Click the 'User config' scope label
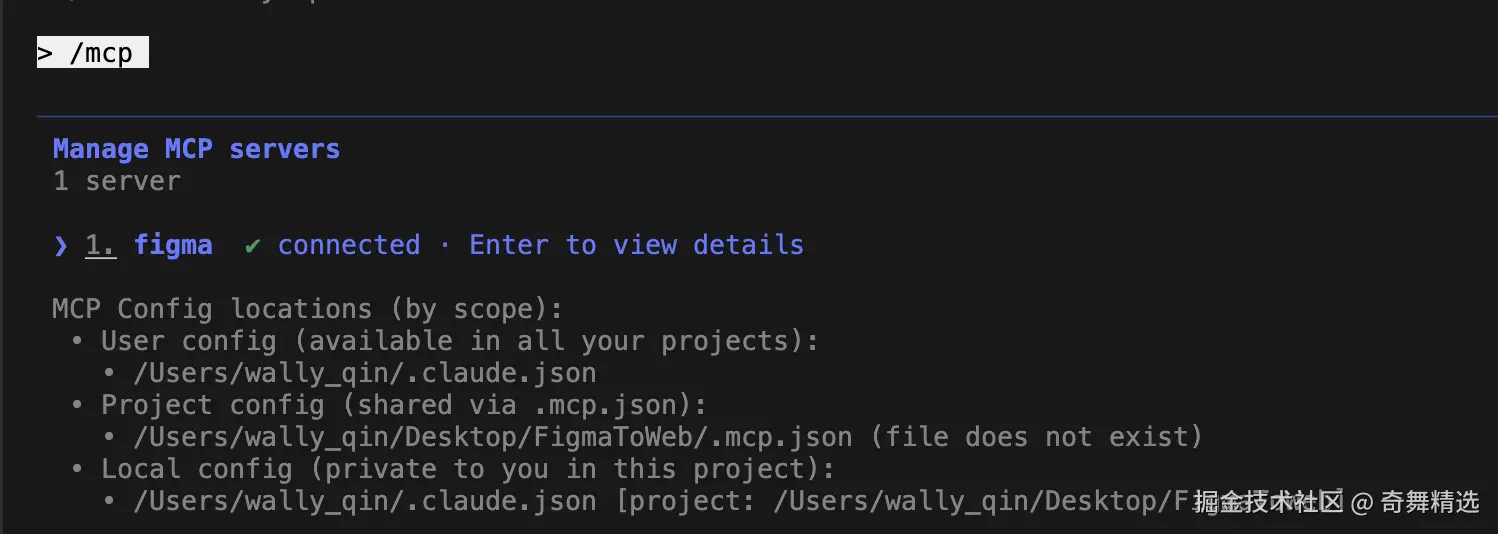The height and width of the screenshot is (534, 1498). click(188, 342)
